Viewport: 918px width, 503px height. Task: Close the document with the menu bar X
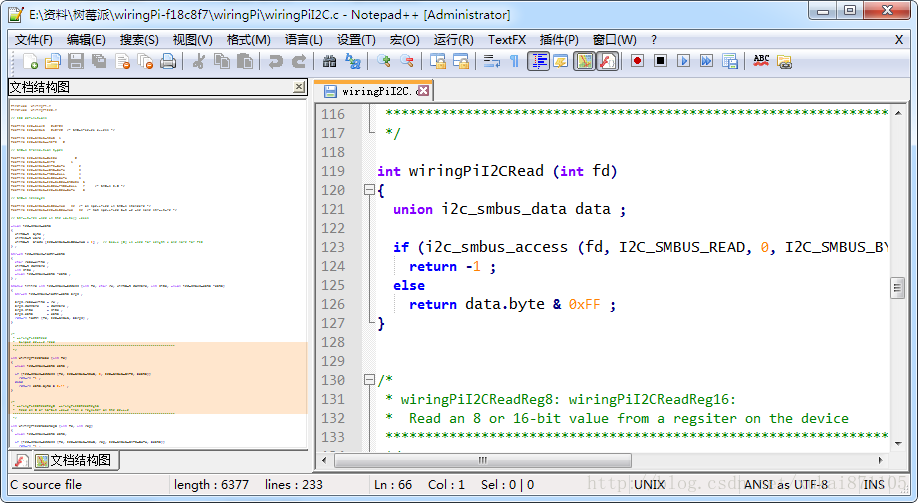[x=899, y=39]
